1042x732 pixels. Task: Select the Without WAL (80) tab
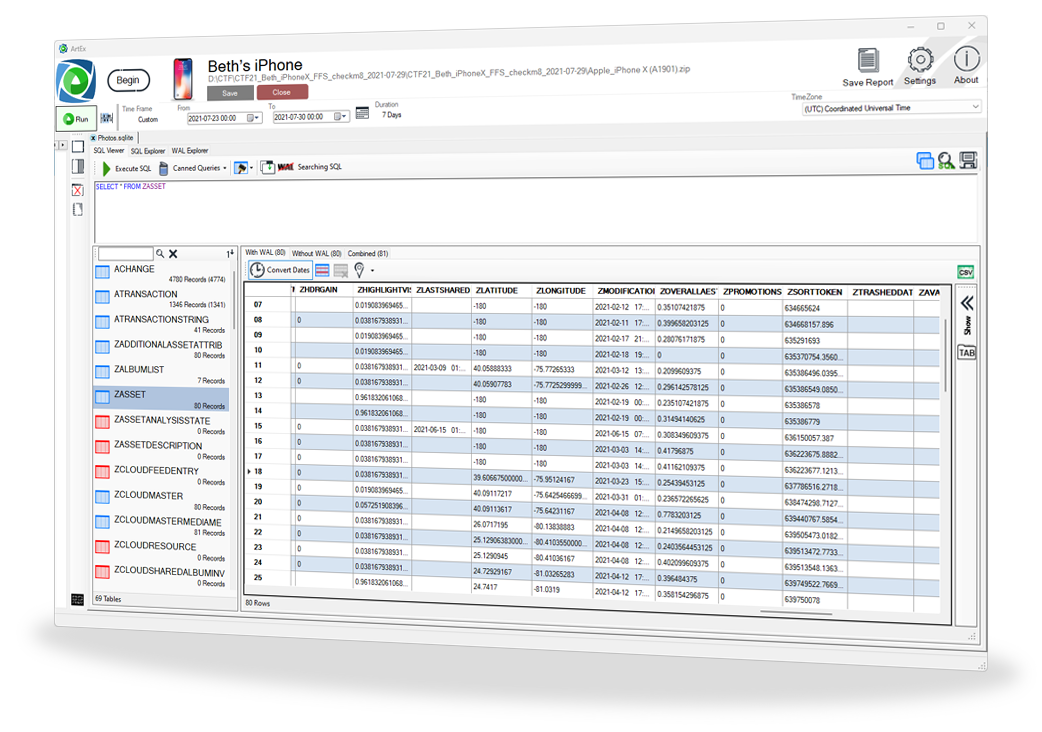pos(316,254)
